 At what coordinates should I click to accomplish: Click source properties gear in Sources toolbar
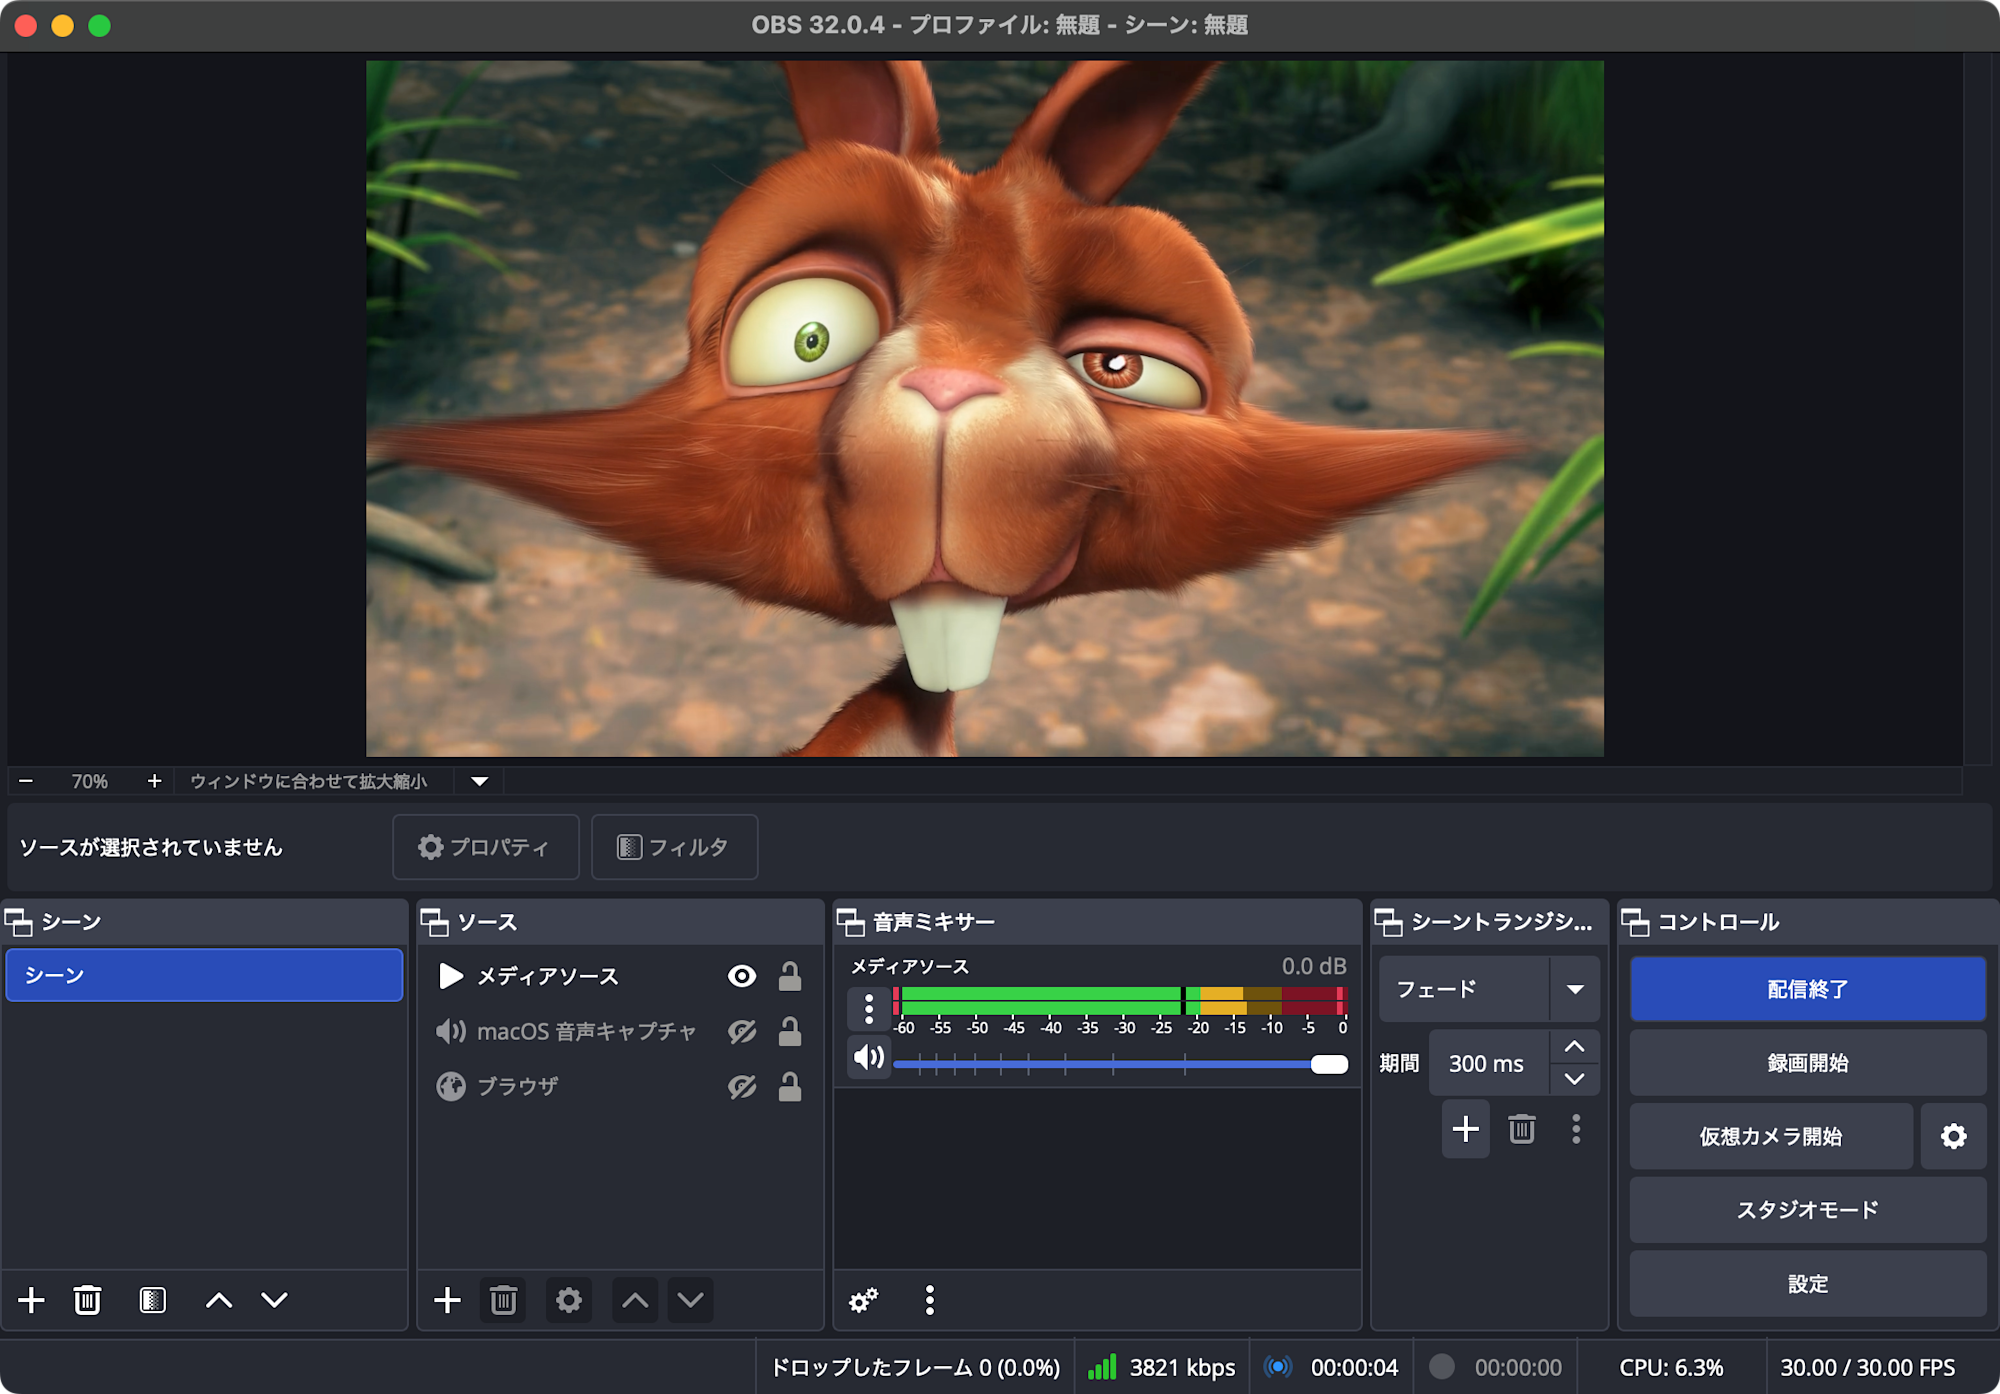click(x=568, y=1300)
